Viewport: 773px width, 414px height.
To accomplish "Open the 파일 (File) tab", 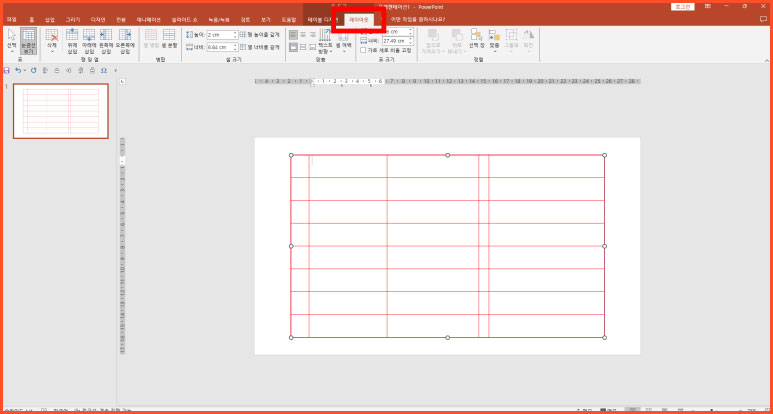I will click(11, 20).
